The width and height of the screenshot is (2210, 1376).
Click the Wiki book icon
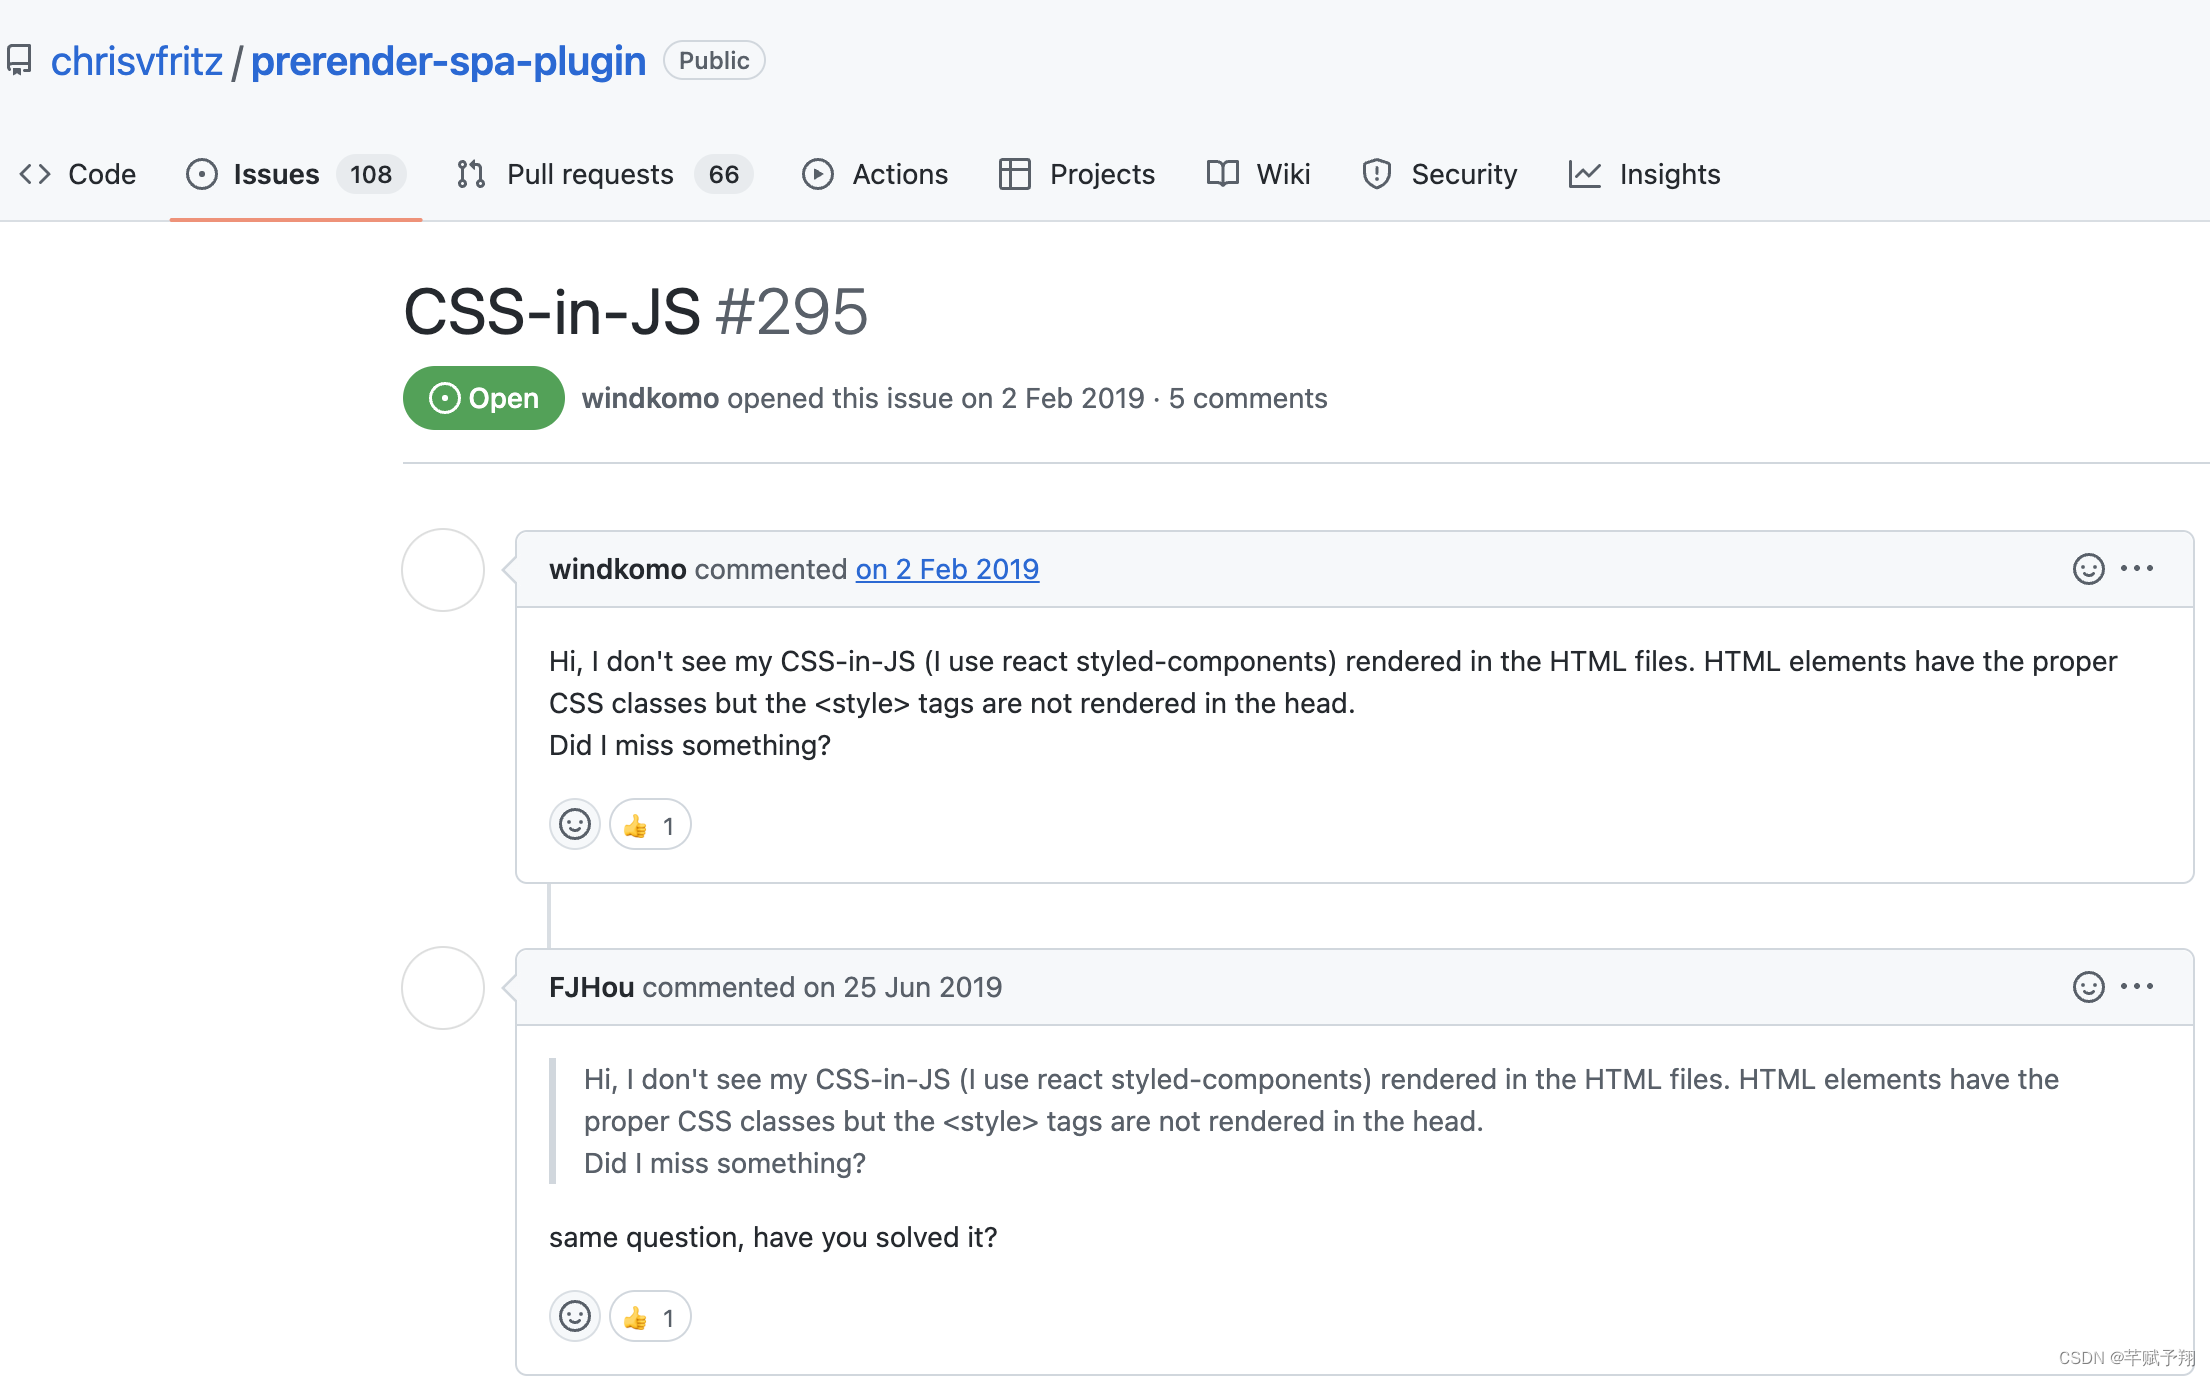tap(1223, 174)
